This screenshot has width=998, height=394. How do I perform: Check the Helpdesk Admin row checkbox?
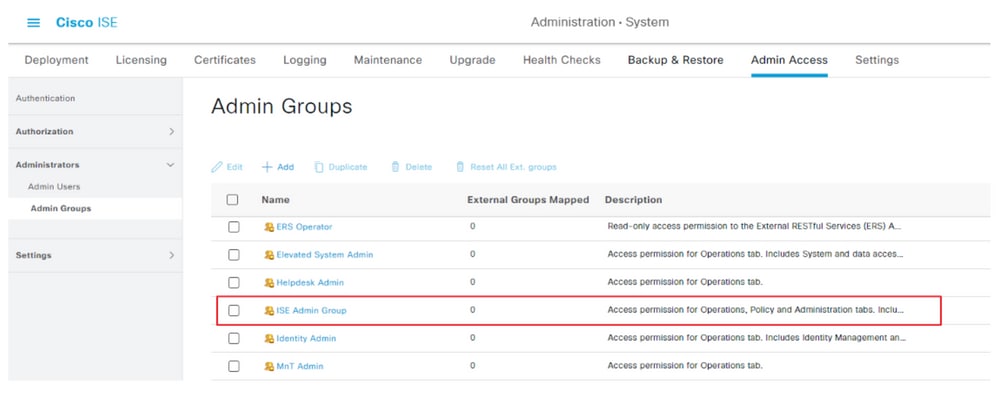[x=234, y=283]
